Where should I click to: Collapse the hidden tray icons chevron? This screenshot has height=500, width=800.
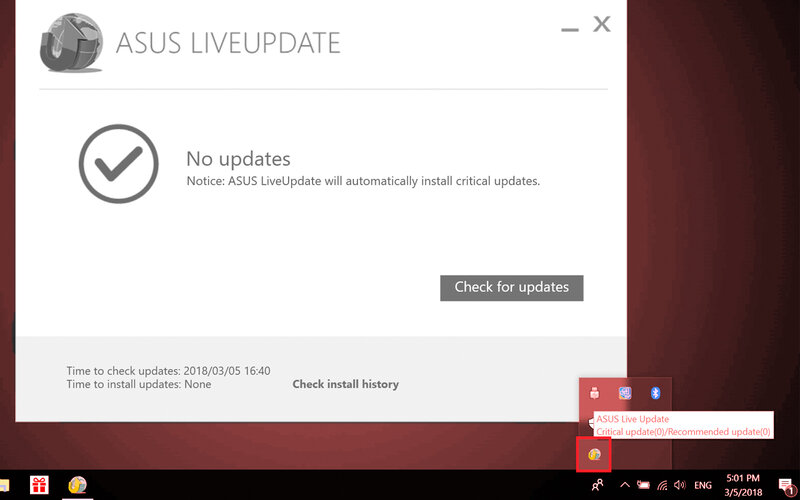pos(624,485)
